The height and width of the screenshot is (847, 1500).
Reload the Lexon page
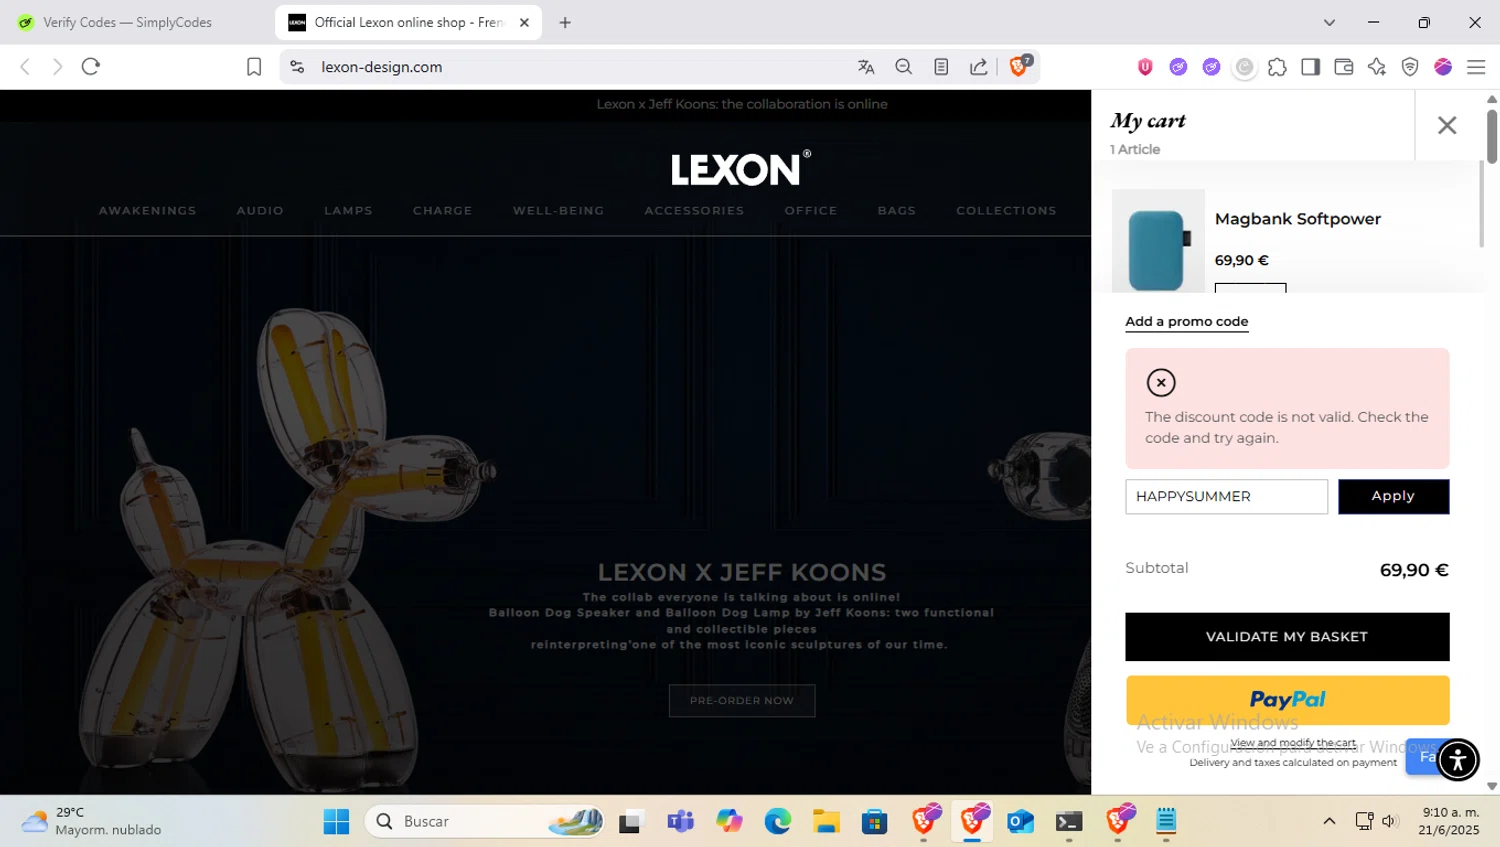(x=91, y=67)
